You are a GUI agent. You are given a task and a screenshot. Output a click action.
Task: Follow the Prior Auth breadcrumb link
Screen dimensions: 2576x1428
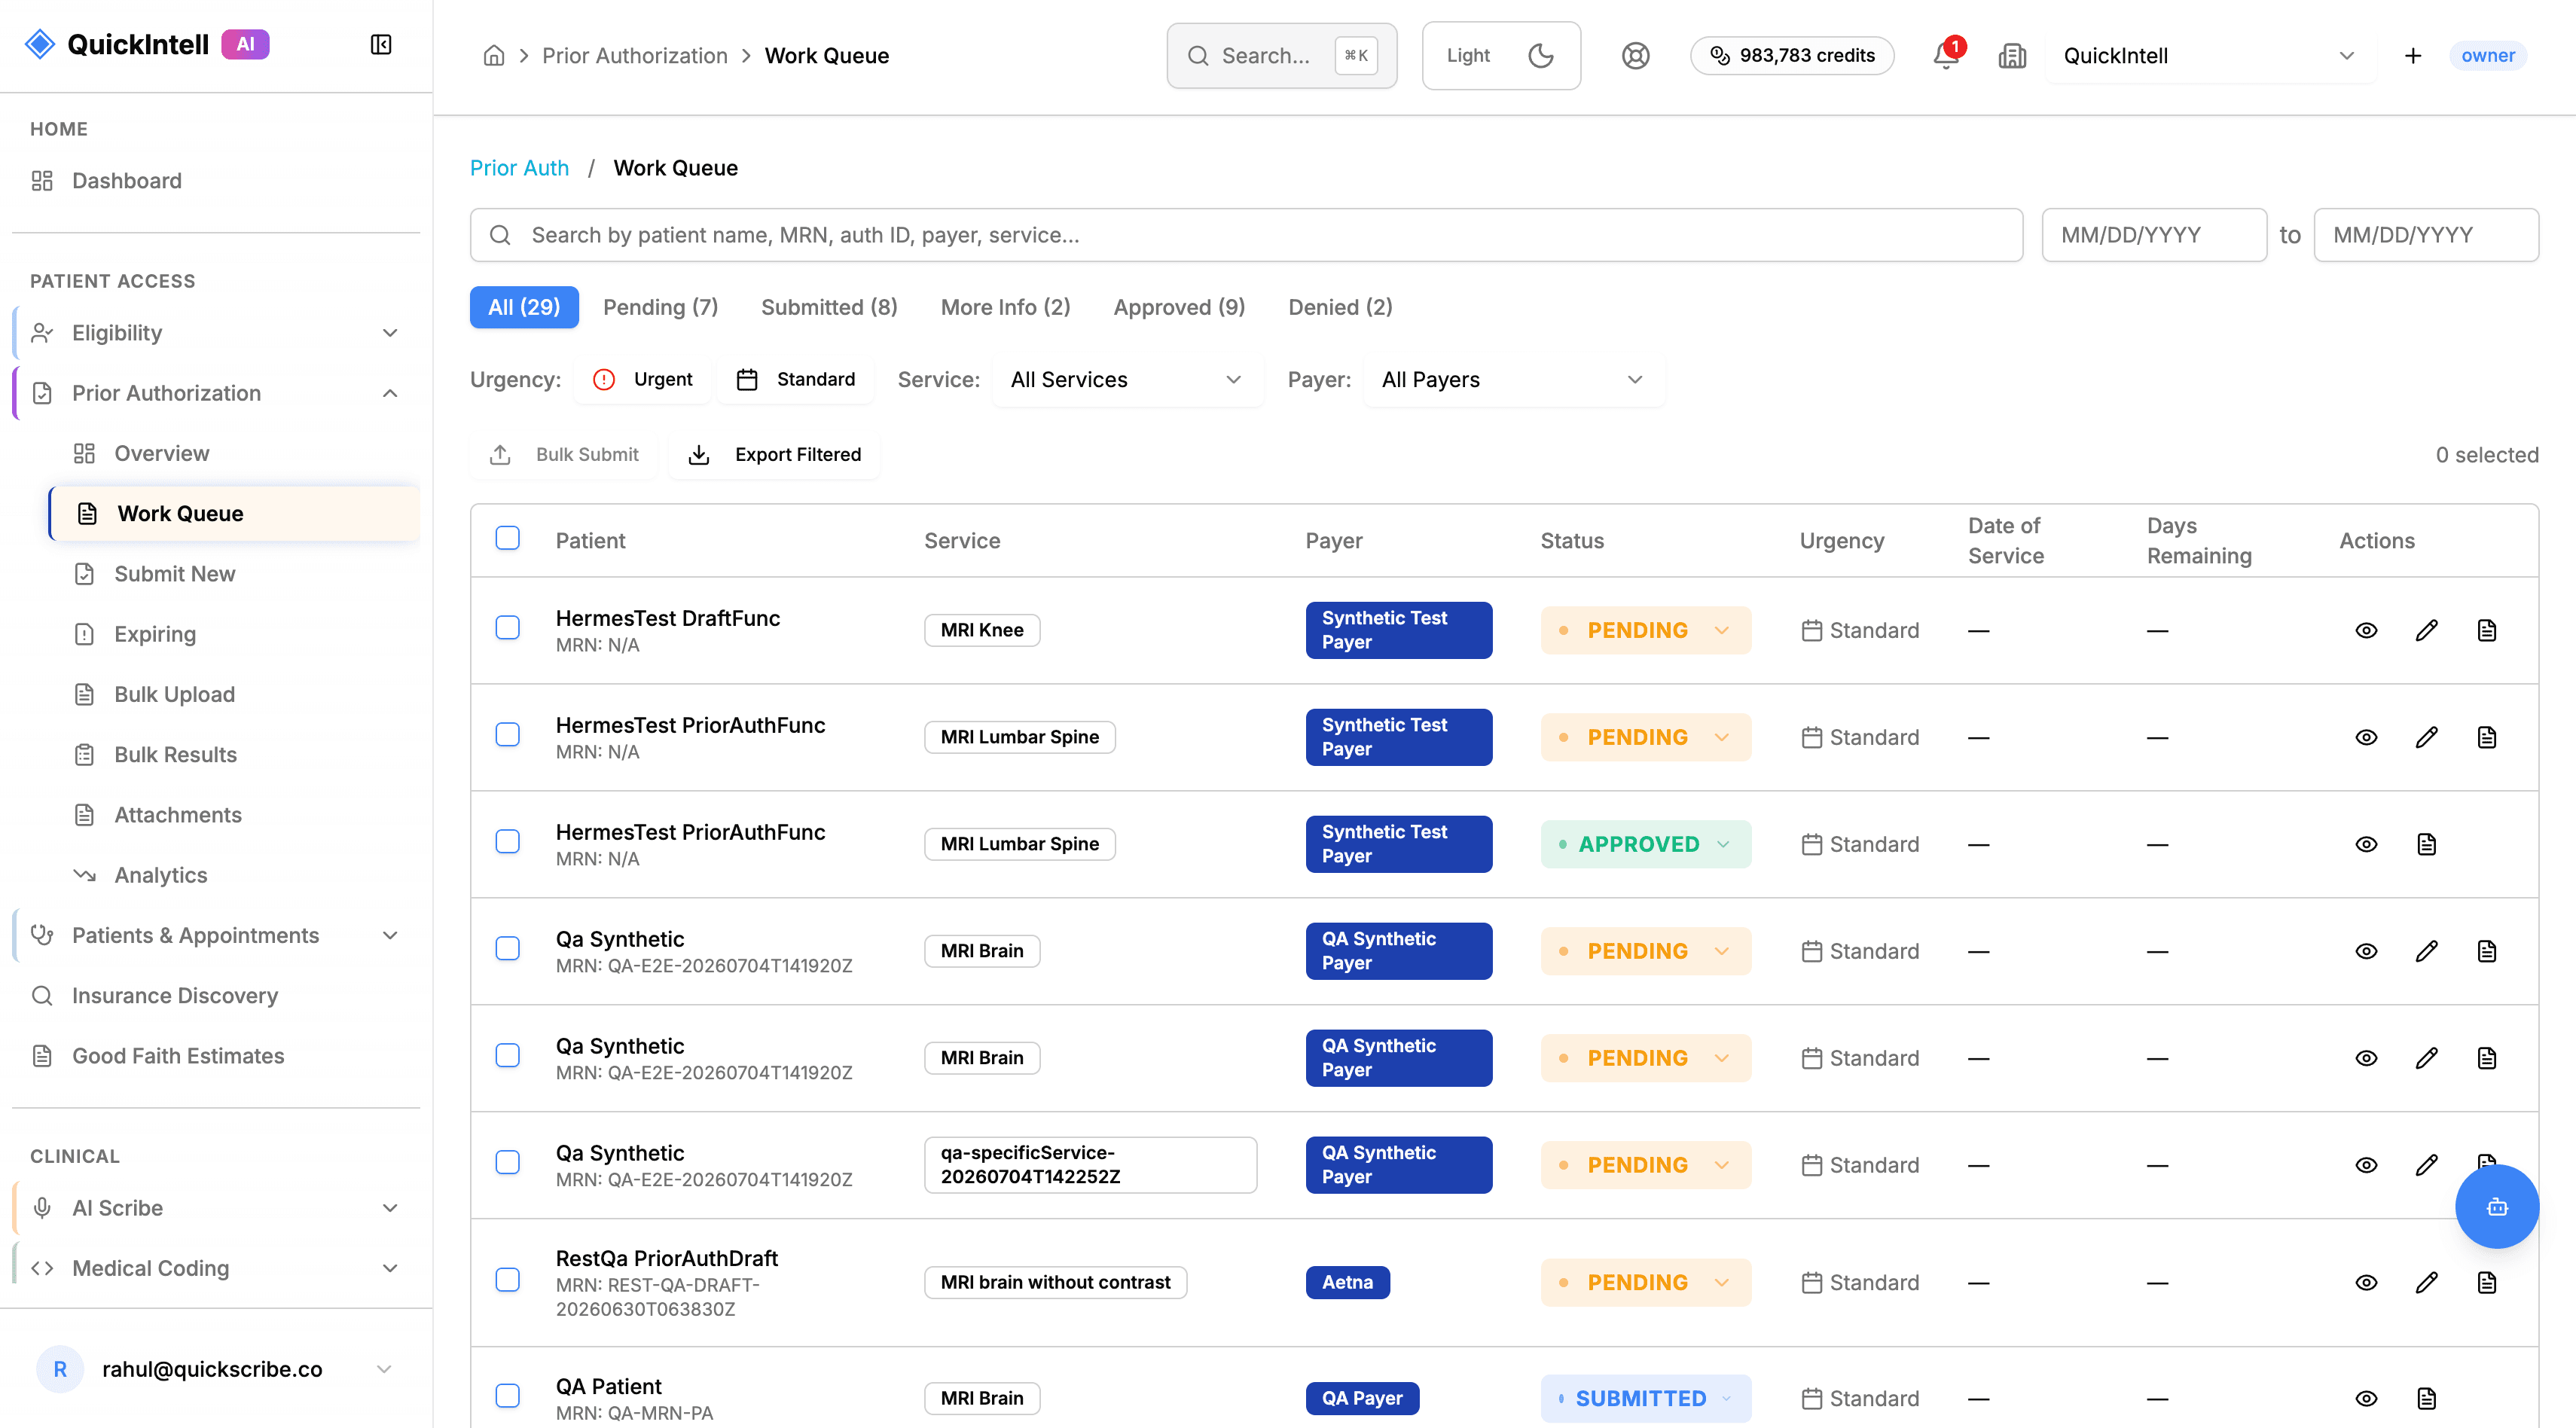pos(519,168)
